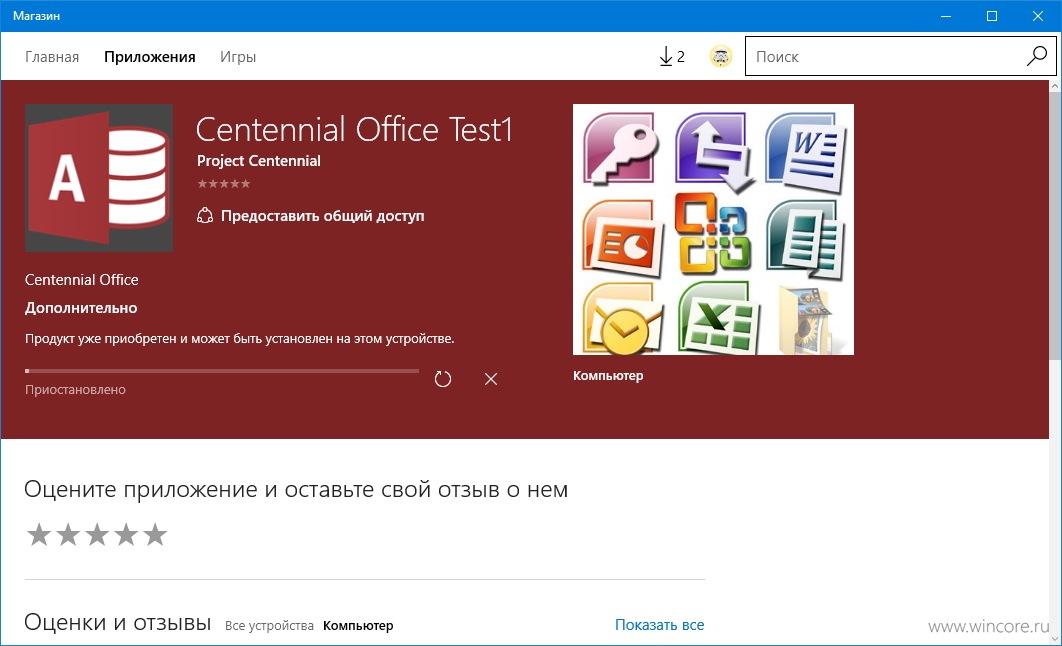Click the search magnifier icon
1062x646 pixels.
1036,56
